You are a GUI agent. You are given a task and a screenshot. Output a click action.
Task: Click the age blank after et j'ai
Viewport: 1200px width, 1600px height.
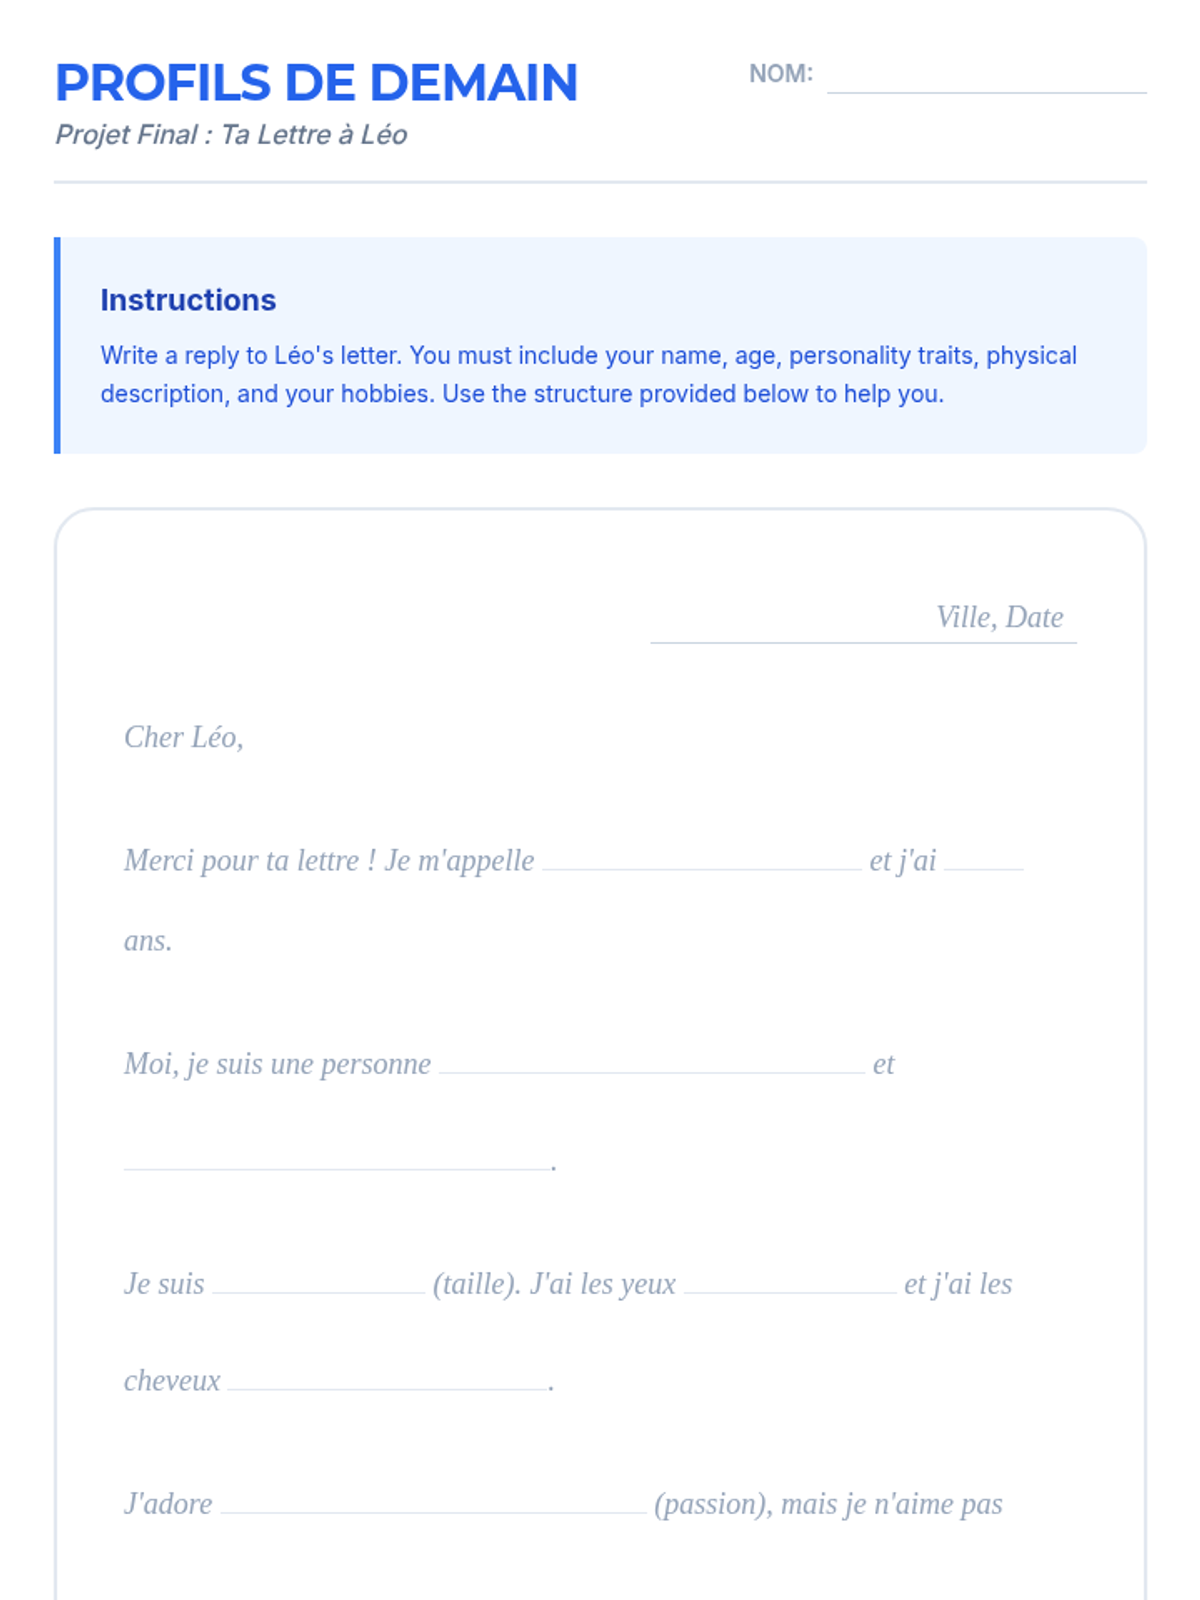[983, 858]
